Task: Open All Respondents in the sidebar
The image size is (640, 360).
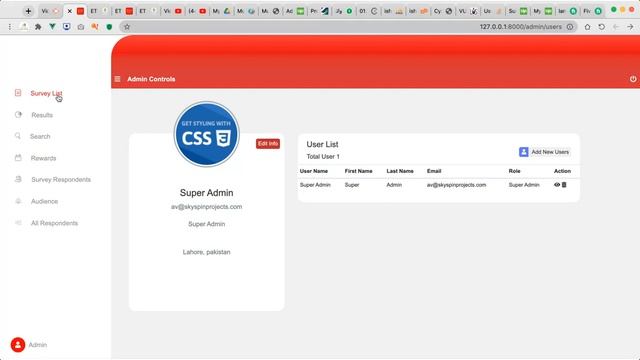Action: point(54,223)
